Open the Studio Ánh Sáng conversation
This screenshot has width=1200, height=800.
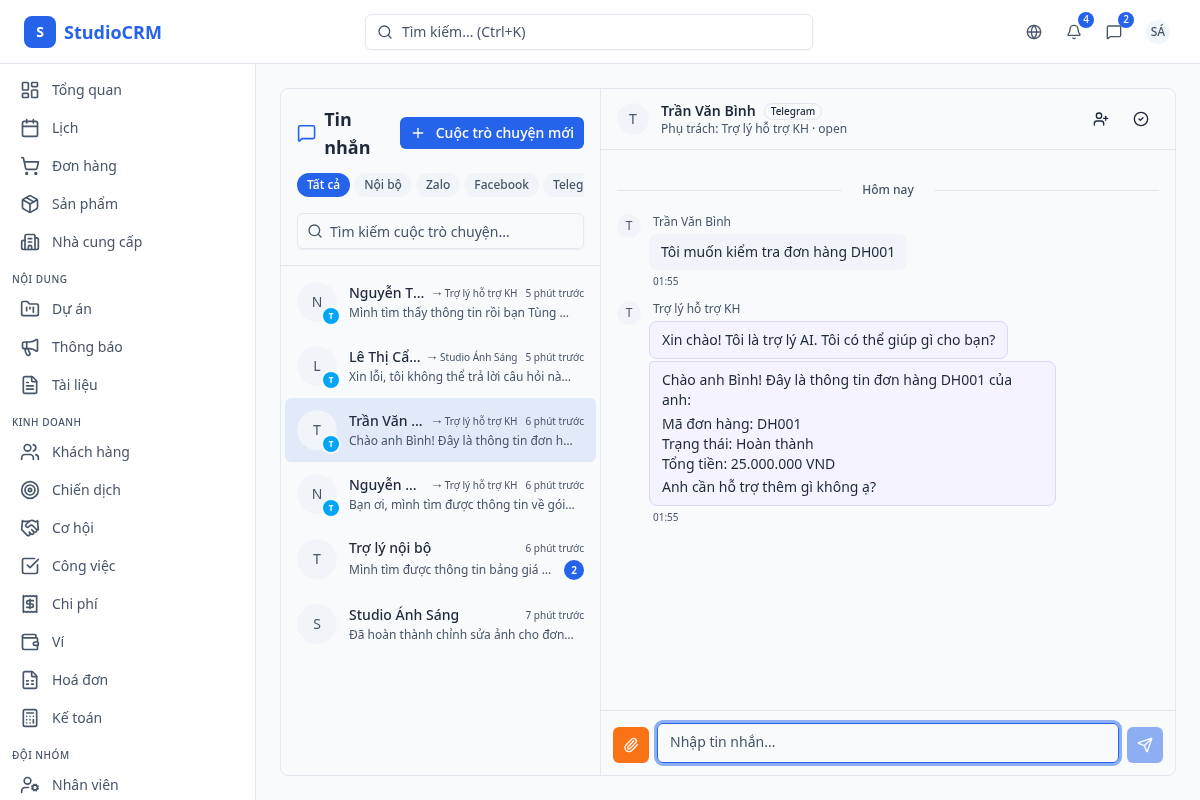[x=440, y=624]
